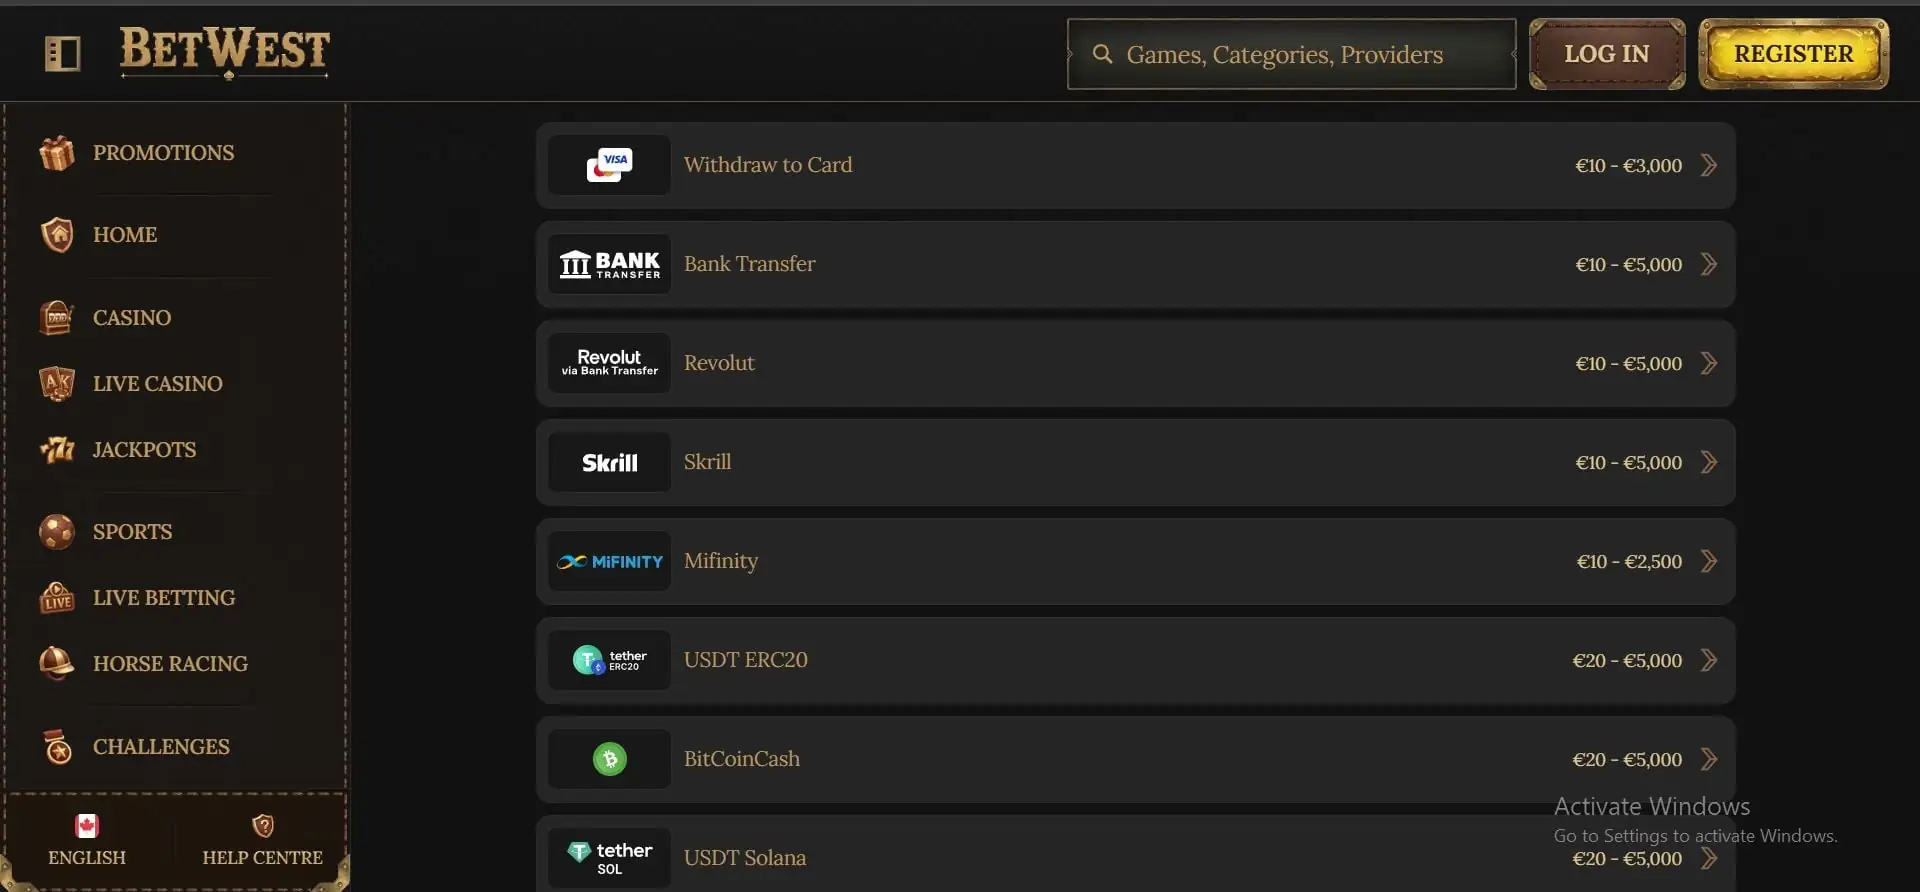Select the USDT Solana withdrawal option
The width and height of the screenshot is (1920, 892).
click(x=1136, y=855)
